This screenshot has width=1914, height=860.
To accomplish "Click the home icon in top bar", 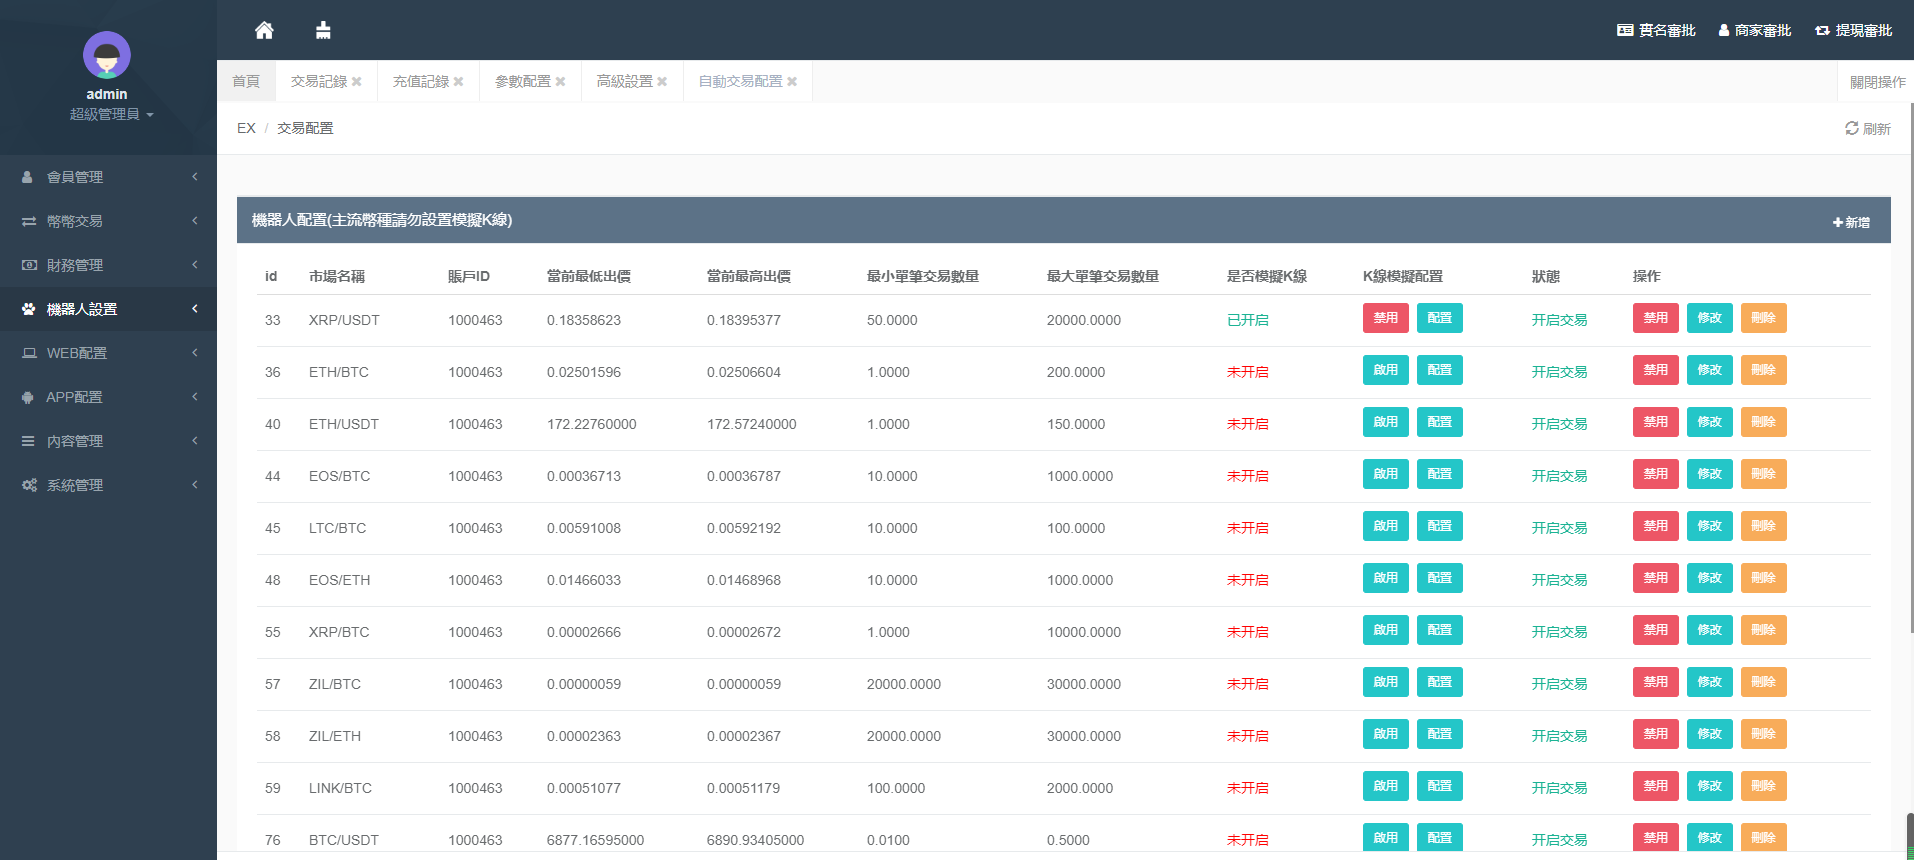I will click(264, 30).
